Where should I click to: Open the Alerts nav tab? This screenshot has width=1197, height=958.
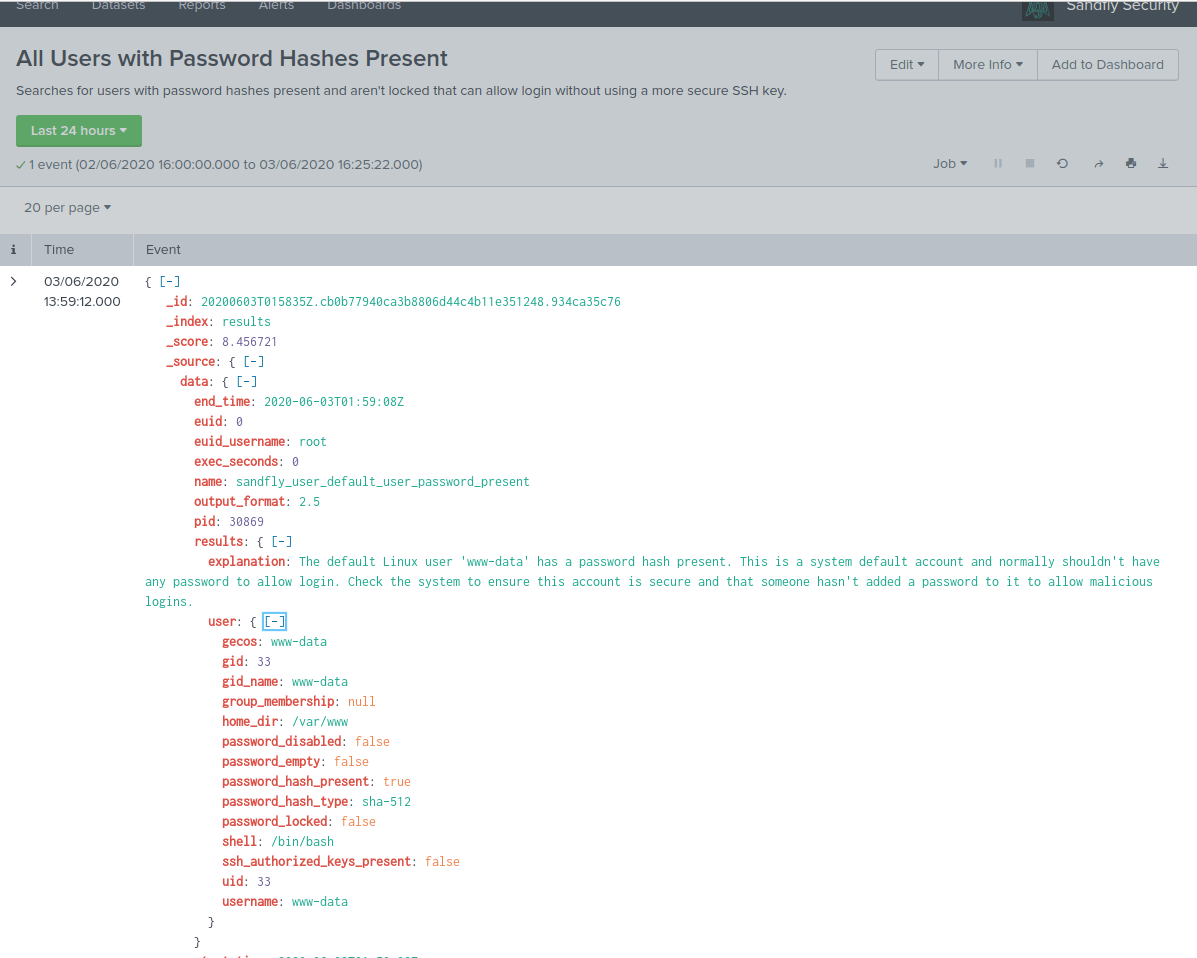coord(276,5)
